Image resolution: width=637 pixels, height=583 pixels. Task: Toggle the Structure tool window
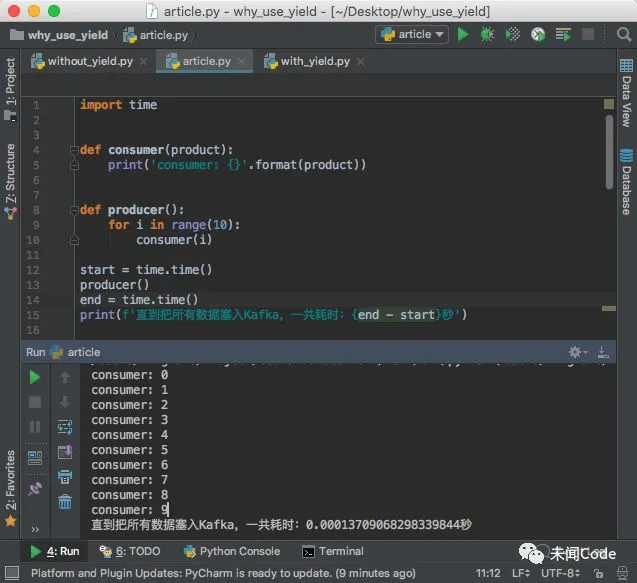(x=10, y=180)
